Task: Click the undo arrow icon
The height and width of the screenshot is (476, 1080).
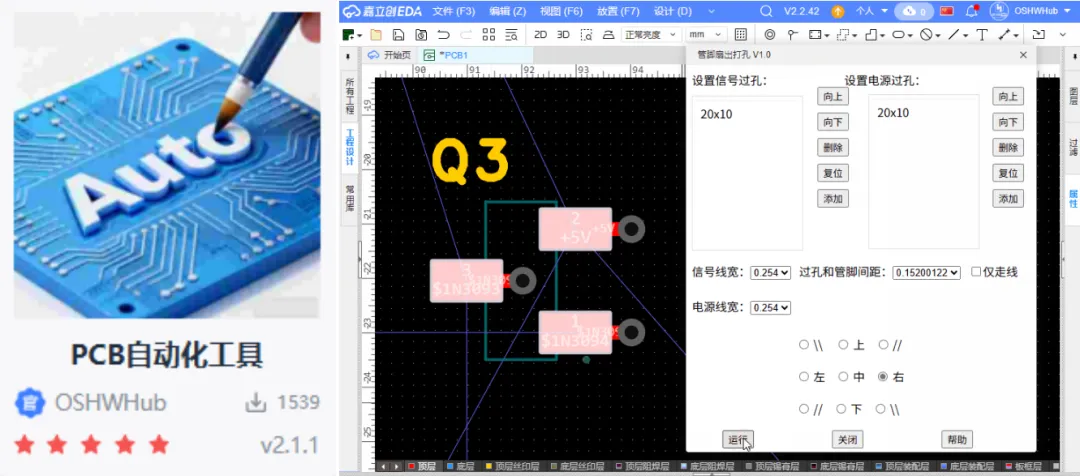Action: pyautogui.click(x=444, y=34)
